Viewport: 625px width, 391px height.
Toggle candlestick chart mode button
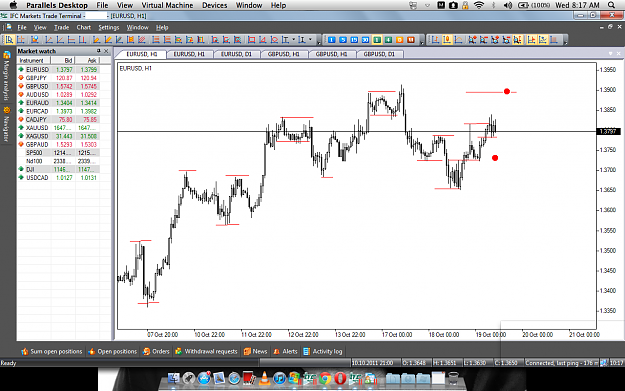click(447, 39)
